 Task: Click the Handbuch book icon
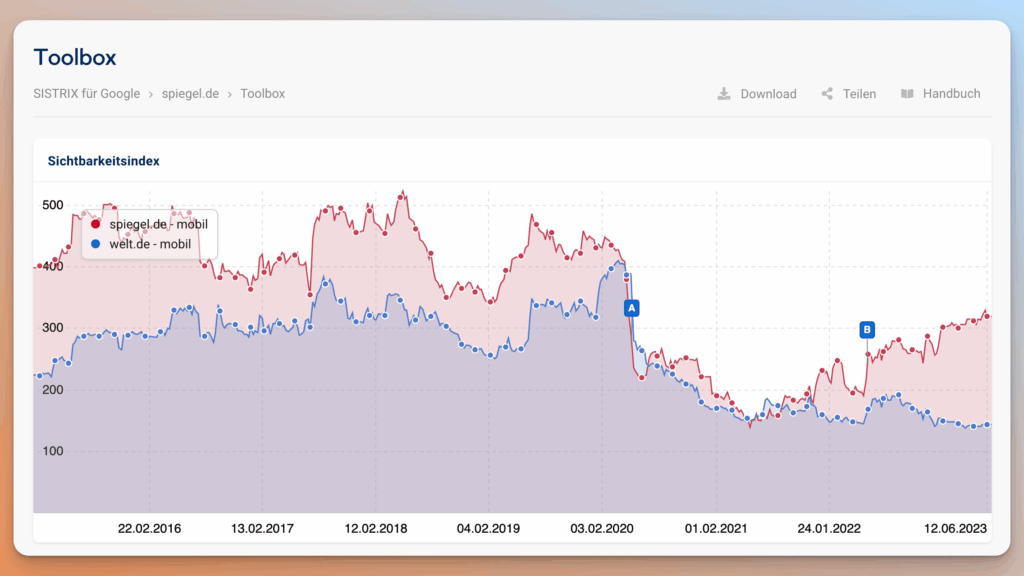coord(907,94)
